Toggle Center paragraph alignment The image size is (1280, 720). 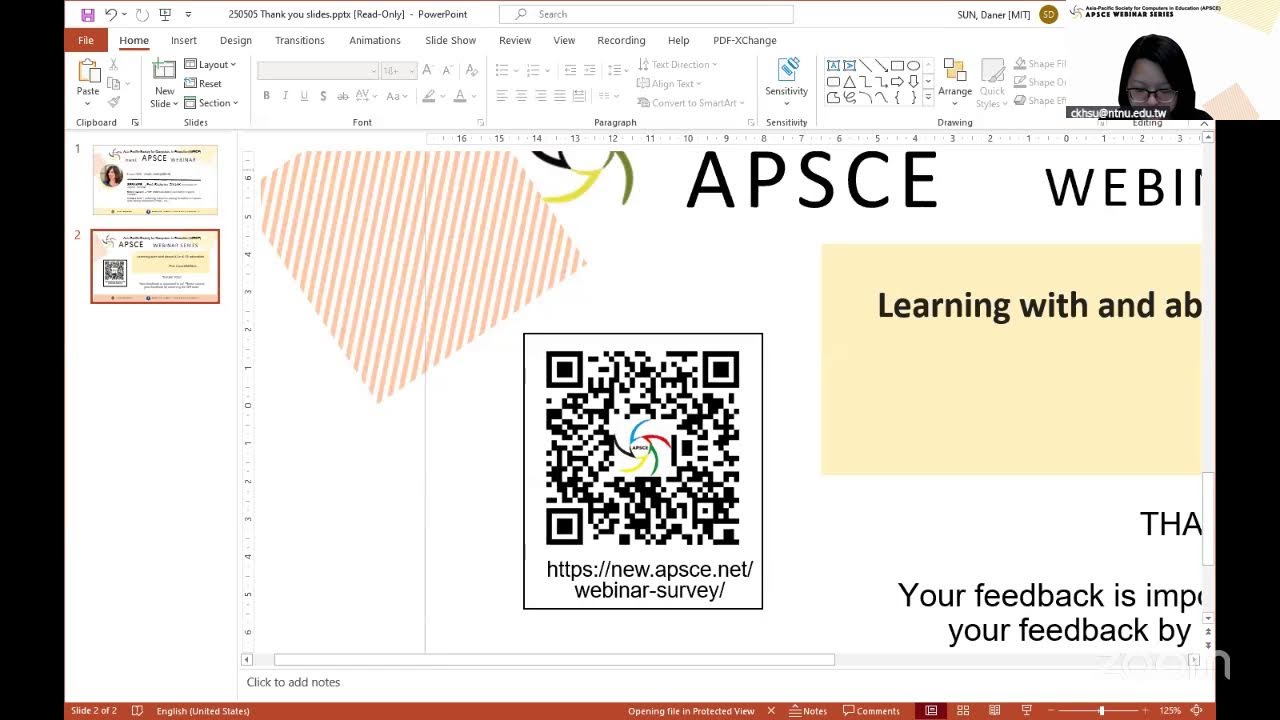[x=522, y=96]
